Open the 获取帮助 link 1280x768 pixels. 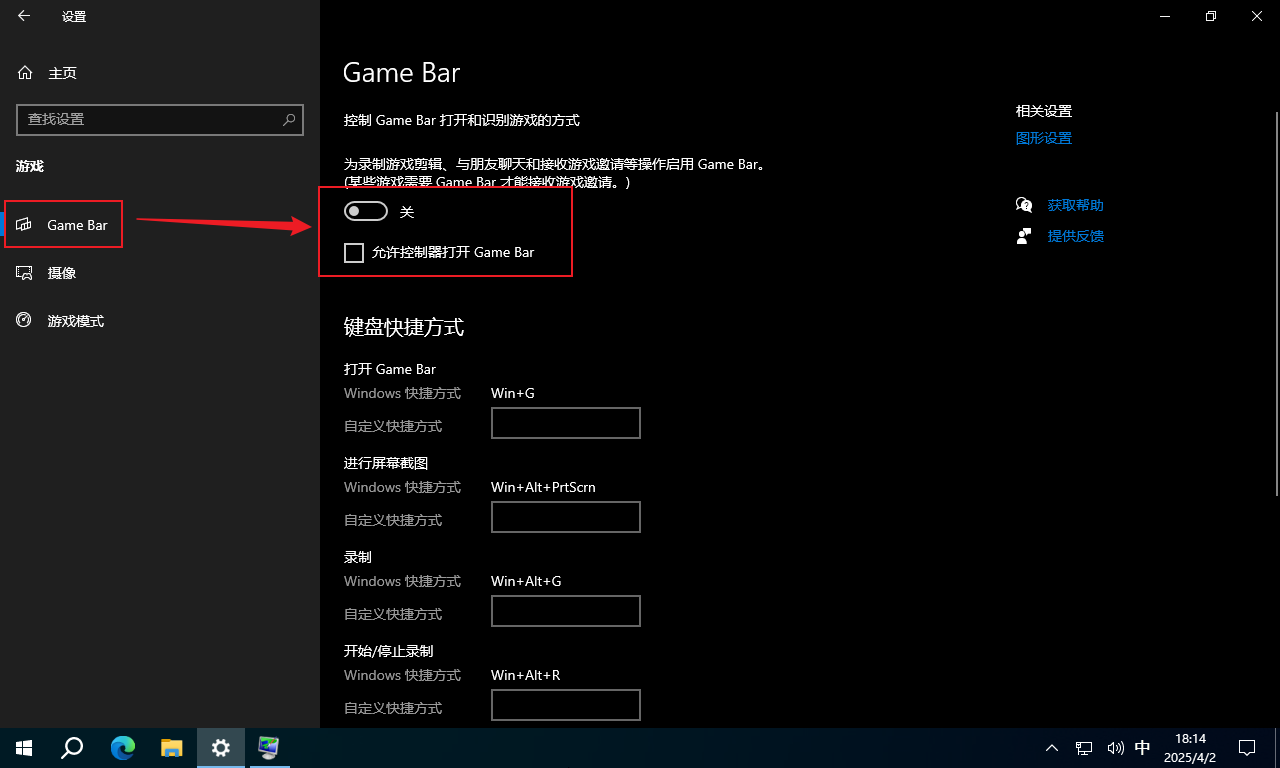pyautogui.click(x=1075, y=205)
